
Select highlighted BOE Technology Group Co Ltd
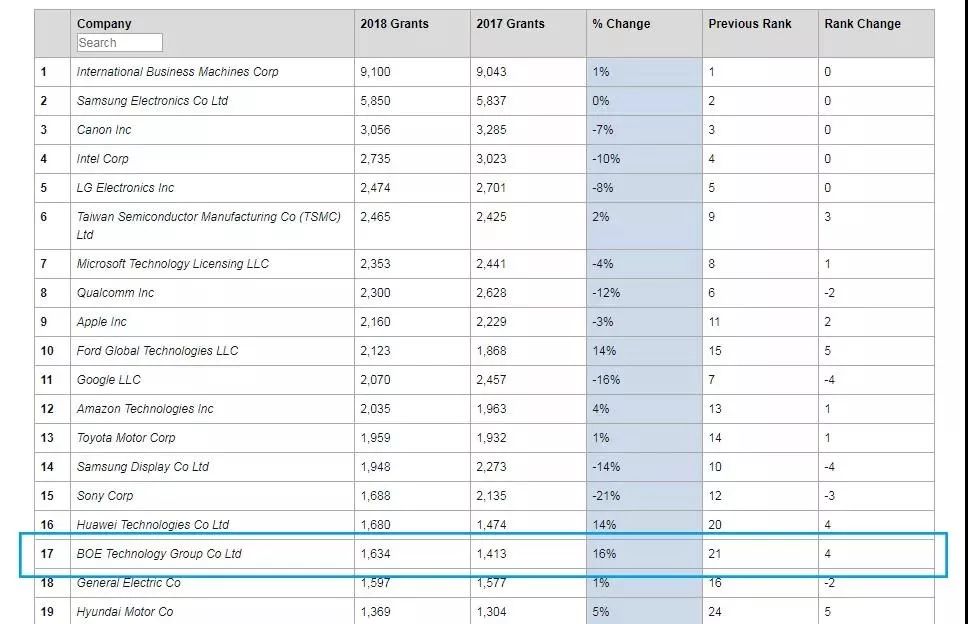click(x=159, y=554)
